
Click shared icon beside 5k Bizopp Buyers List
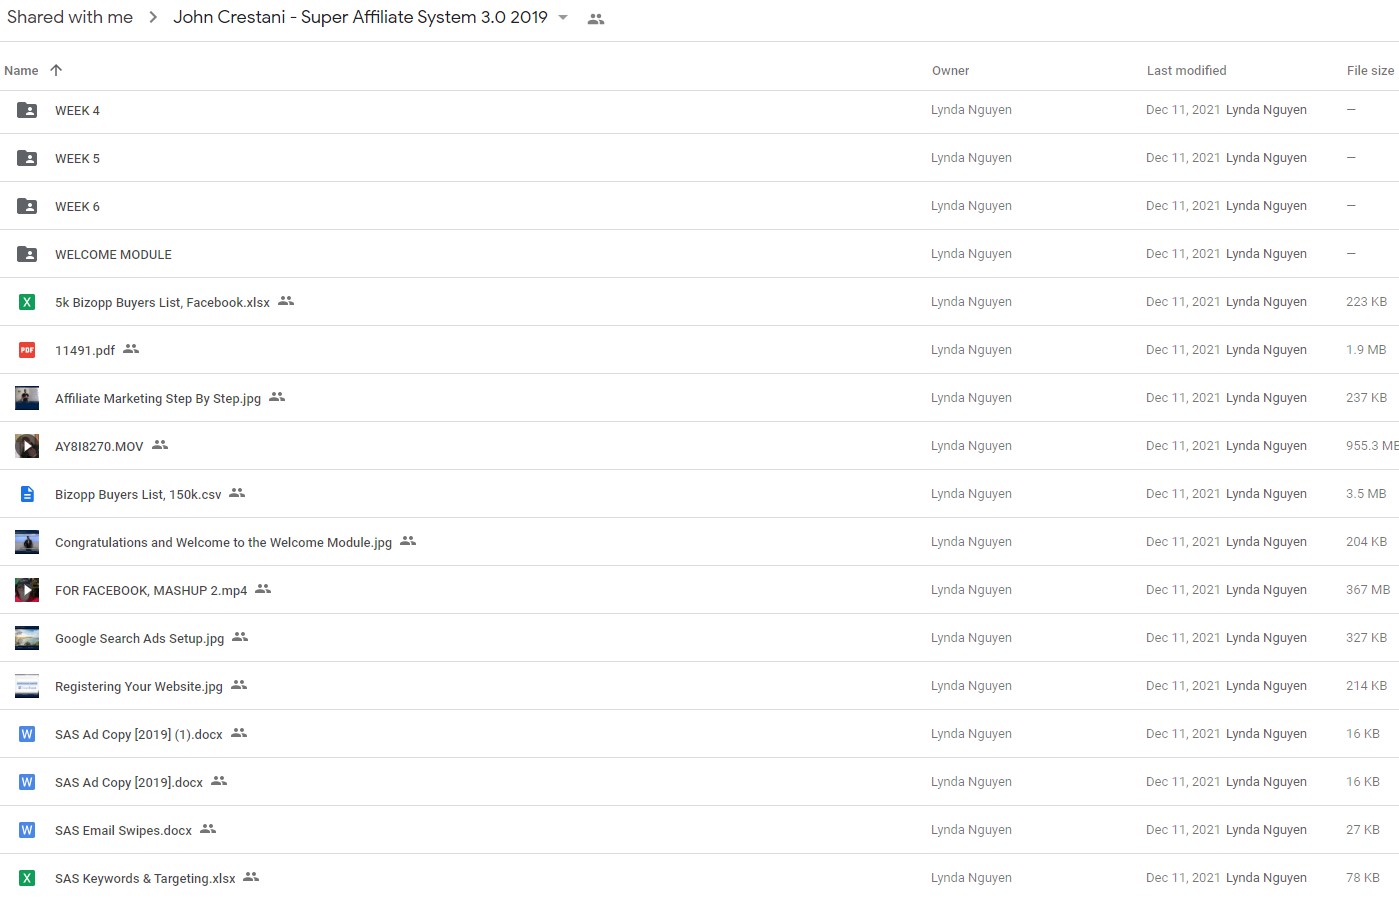point(286,301)
